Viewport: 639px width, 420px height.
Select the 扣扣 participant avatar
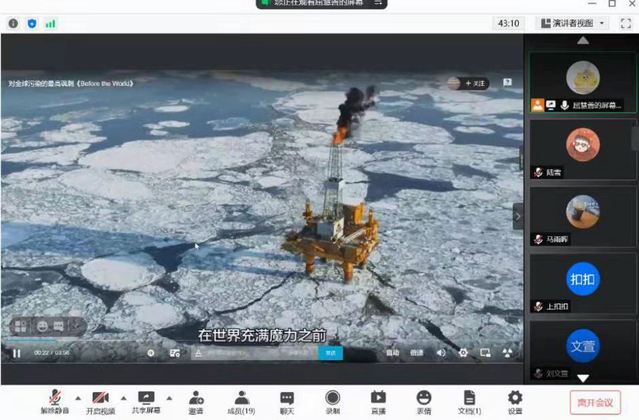click(x=583, y=279)
